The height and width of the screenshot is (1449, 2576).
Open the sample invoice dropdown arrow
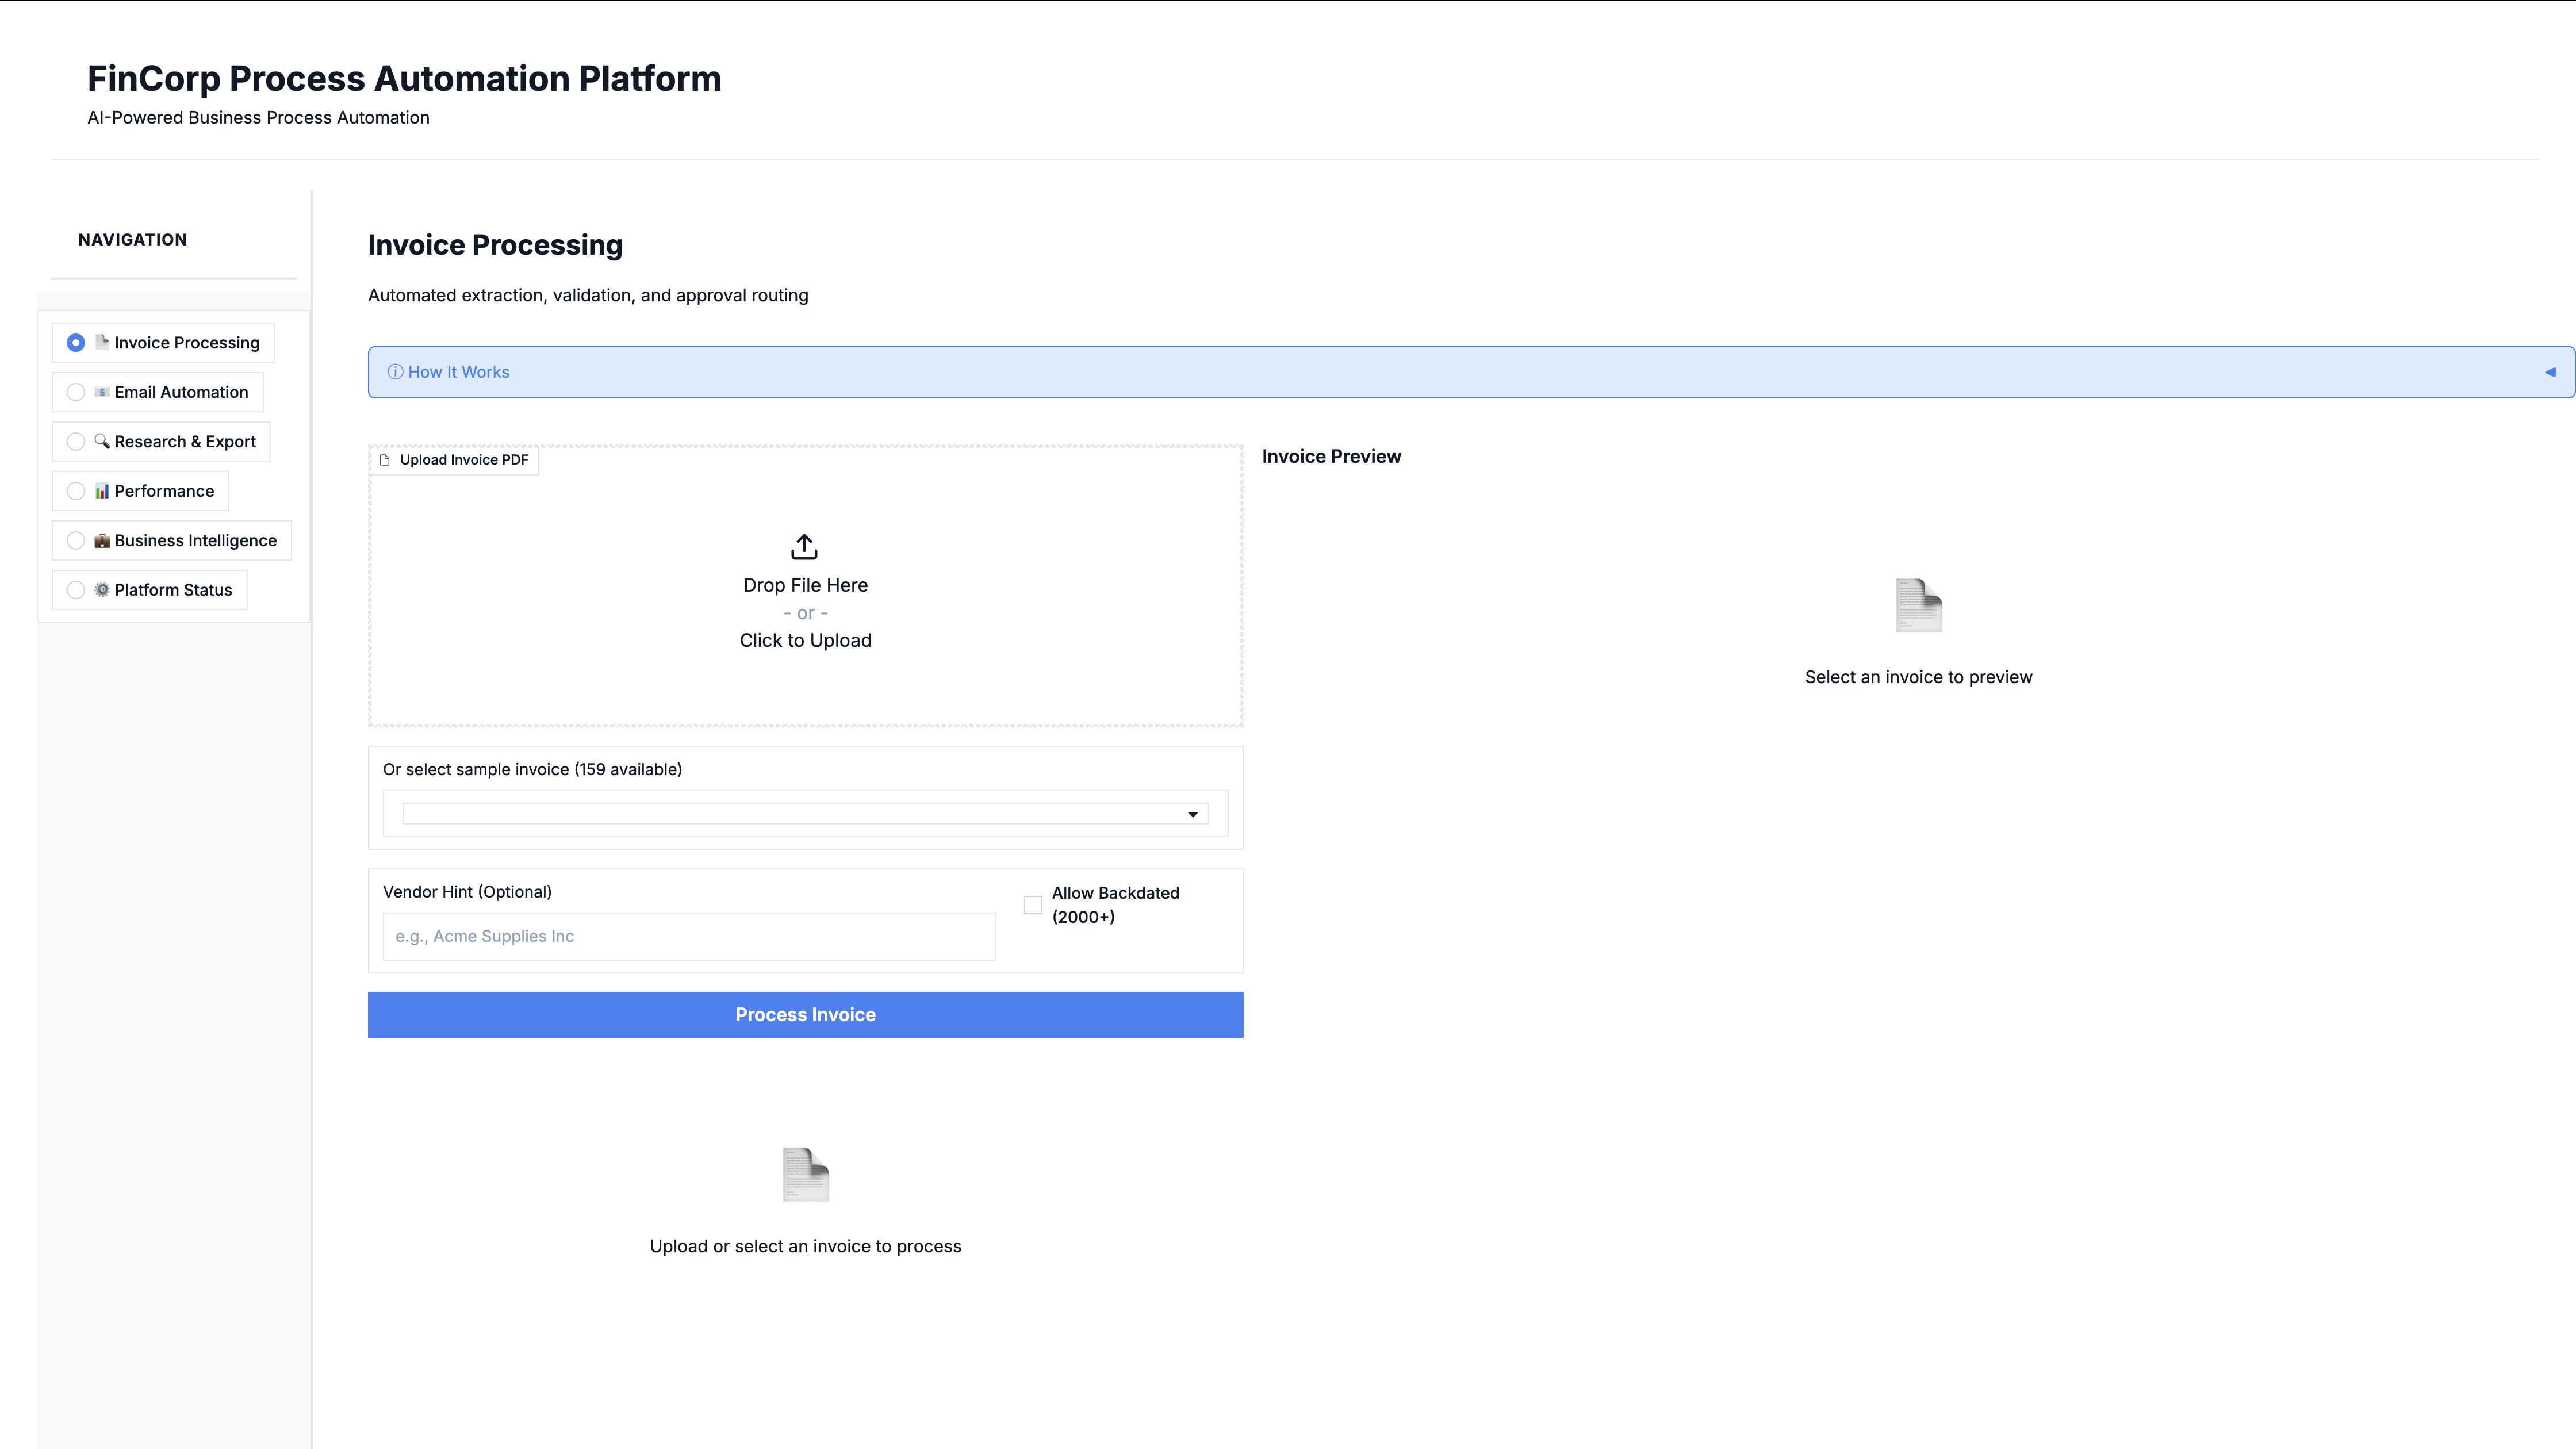pos(1192,814)
